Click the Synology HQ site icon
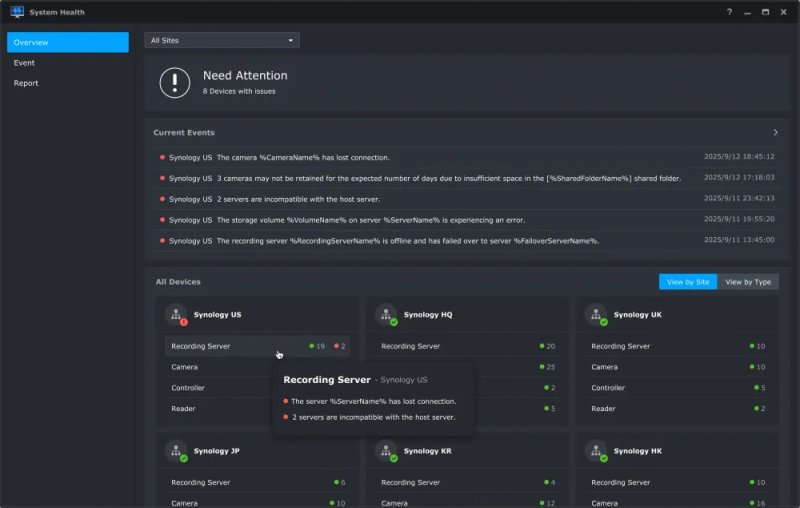The width and height of the screenshot is (800, 508). [x=387, y=315]
